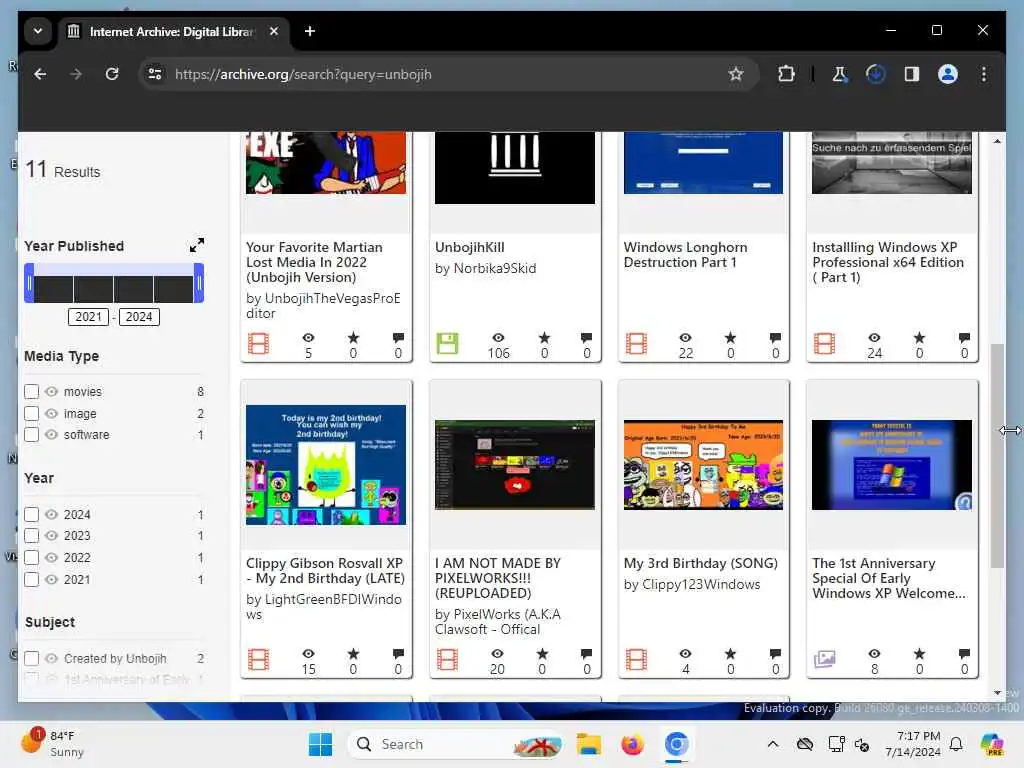Open My 3rd Birthday (SONG) title
Screen dimensions: 1024x768
700,563
